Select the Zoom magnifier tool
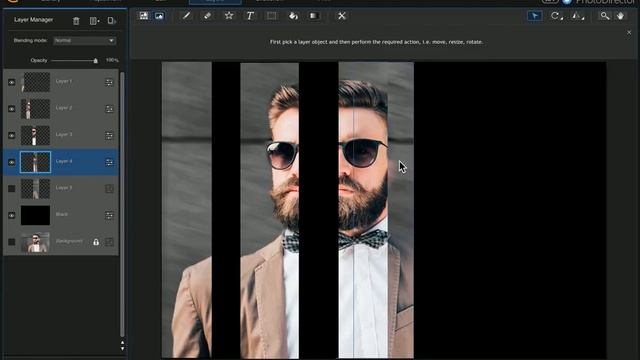640x360 pixels. click(604, 16)
